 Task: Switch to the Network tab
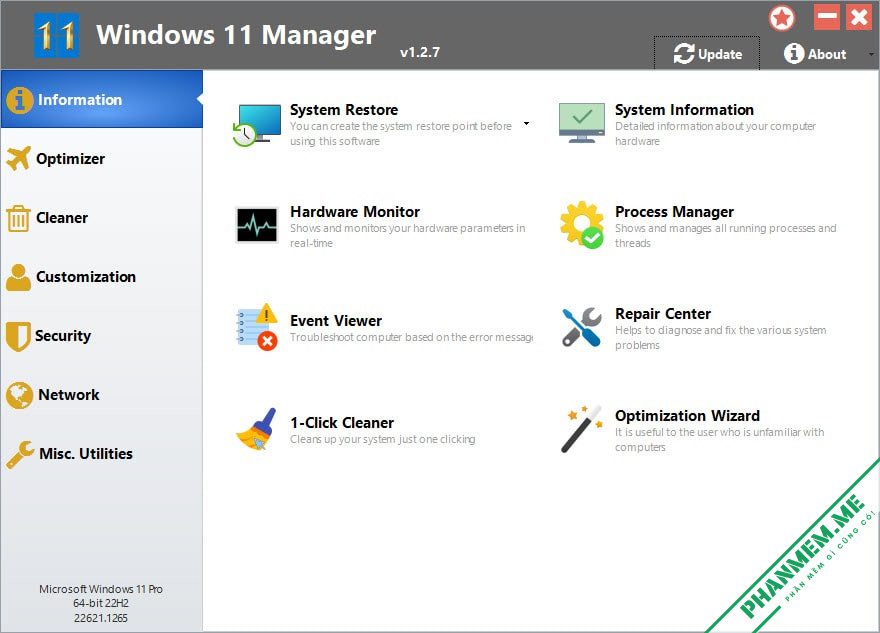click(102, 395)
